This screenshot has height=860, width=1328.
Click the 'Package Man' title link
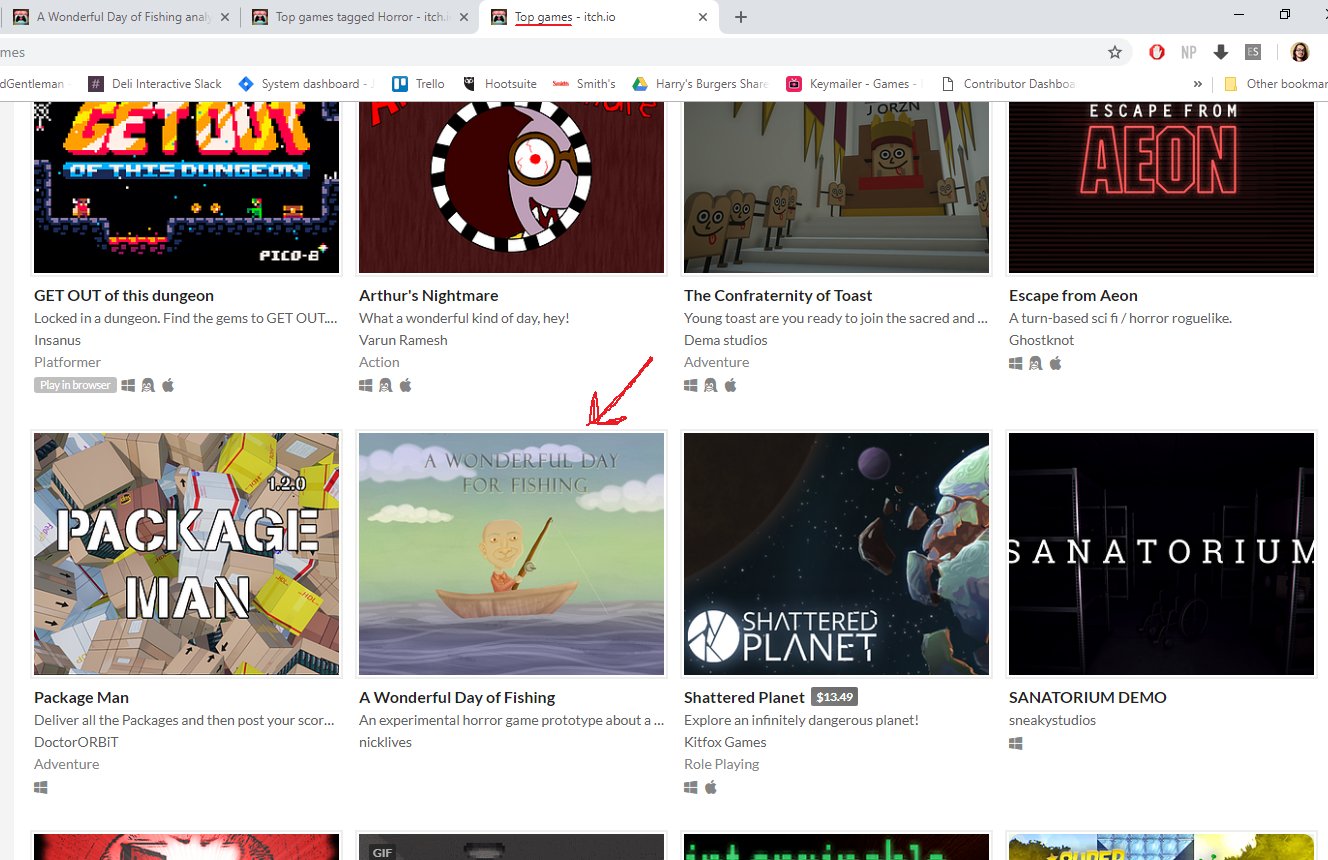pos(82,698)
